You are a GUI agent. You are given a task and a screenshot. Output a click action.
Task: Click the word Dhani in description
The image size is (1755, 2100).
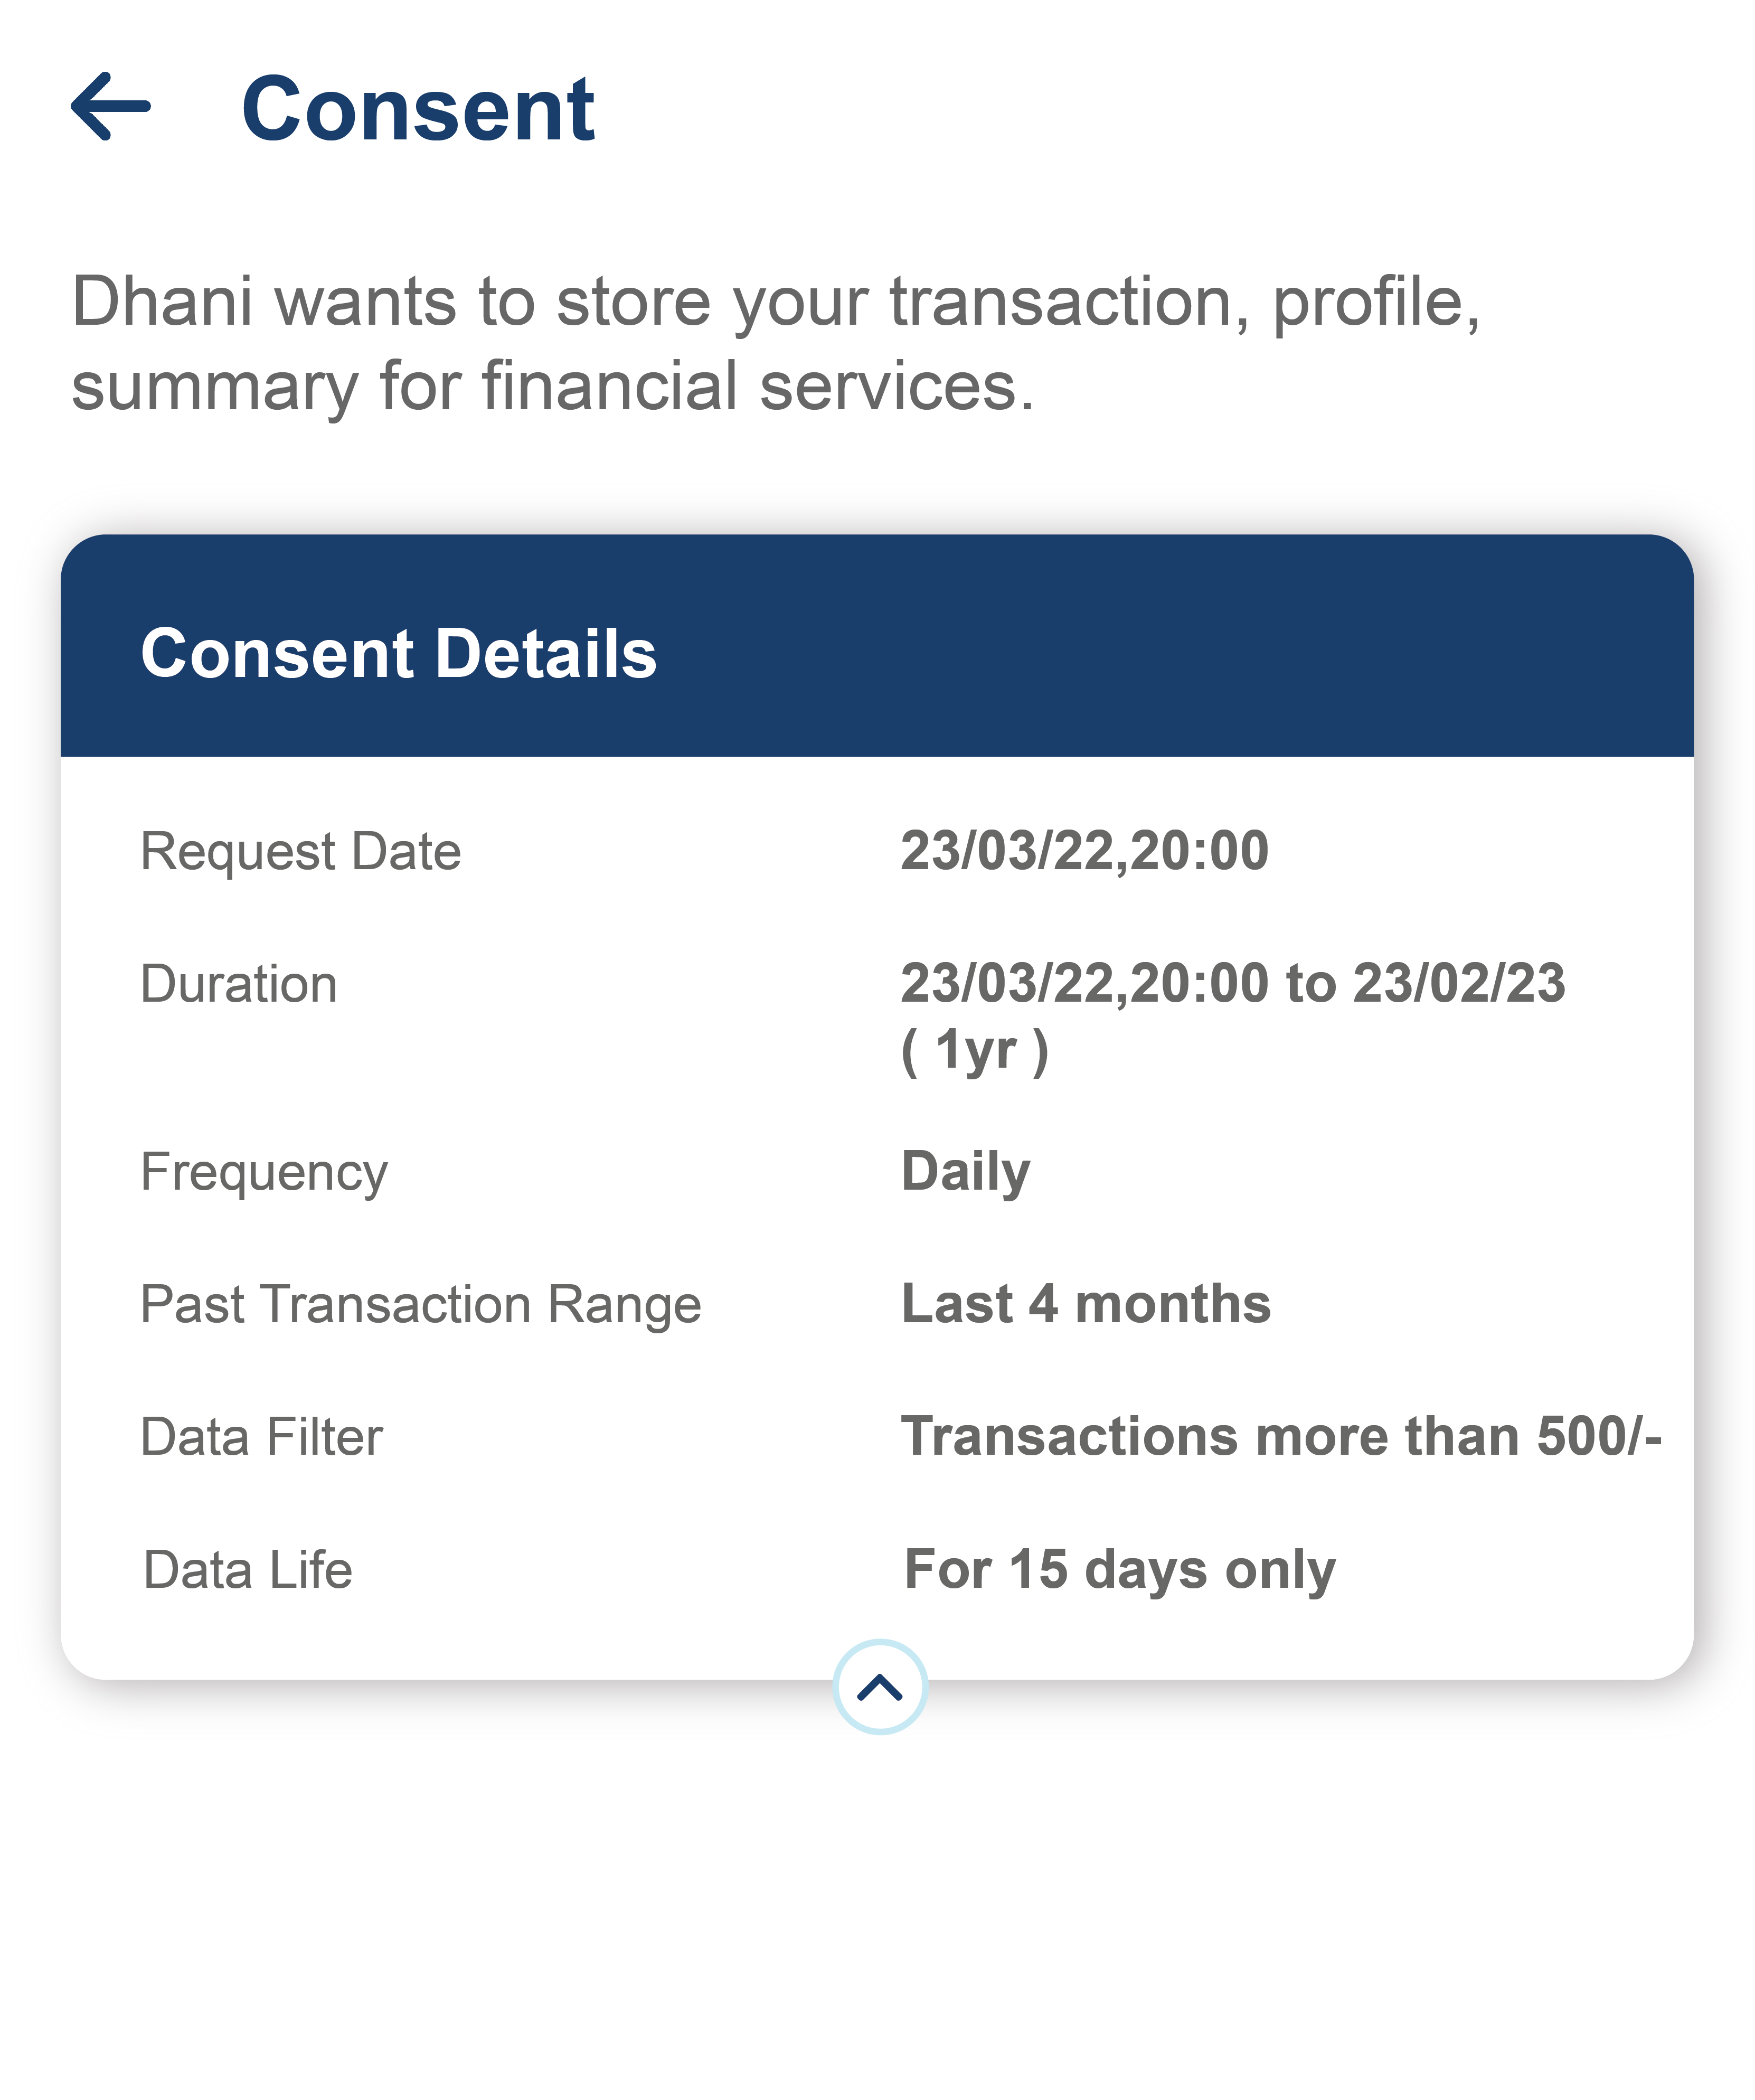pos(161,301)
